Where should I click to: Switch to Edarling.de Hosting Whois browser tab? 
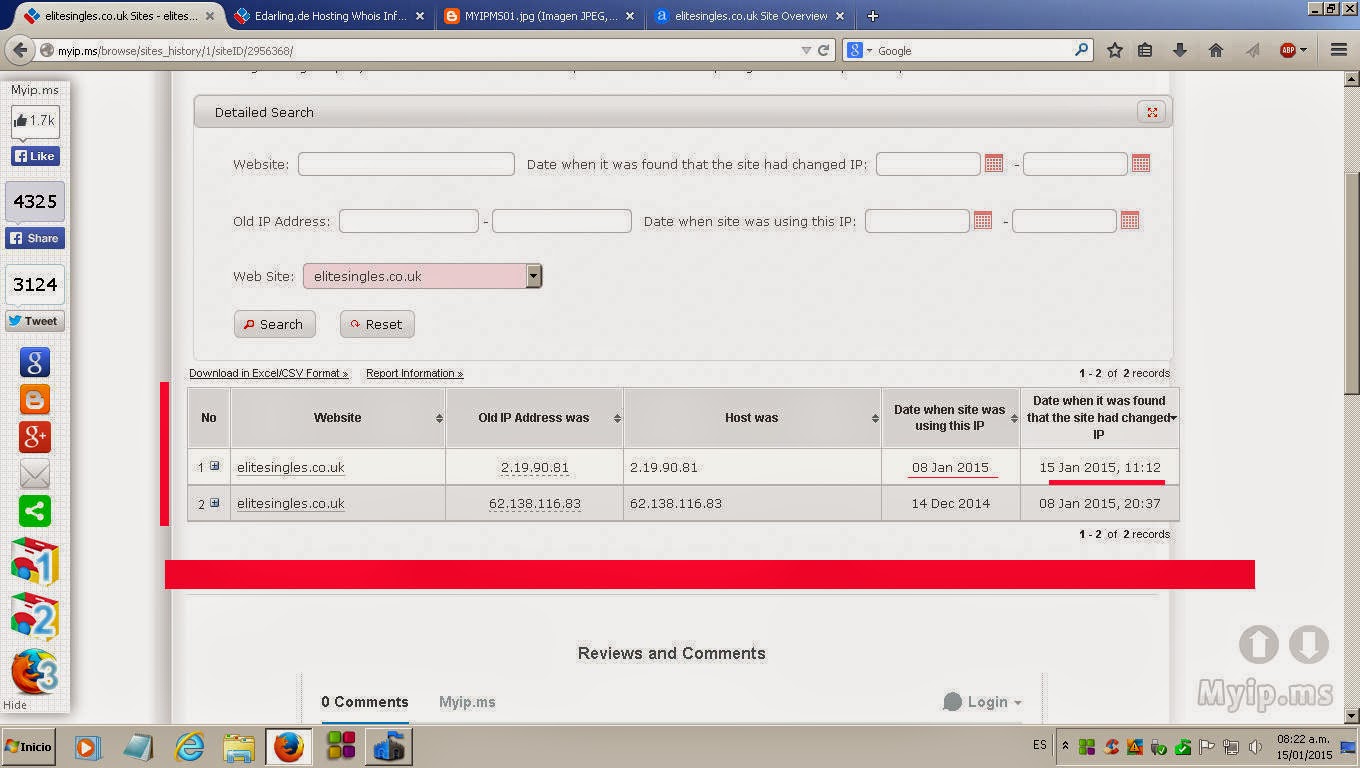331,16
